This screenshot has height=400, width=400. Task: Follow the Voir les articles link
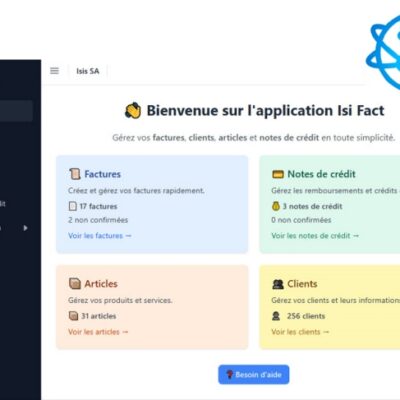98,332
